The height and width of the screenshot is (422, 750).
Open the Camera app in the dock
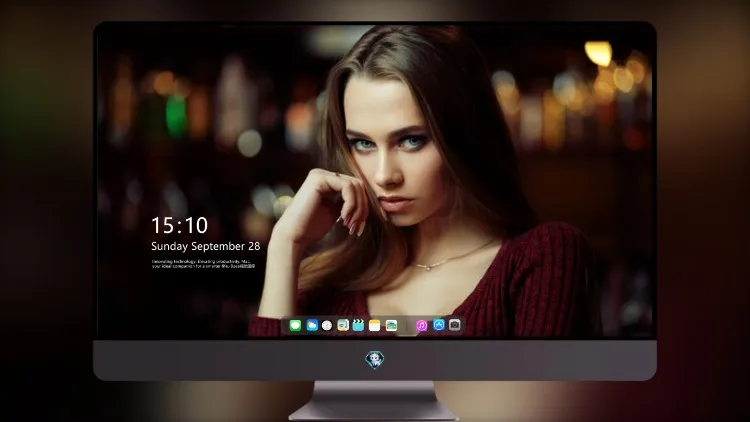coord(455,325)
